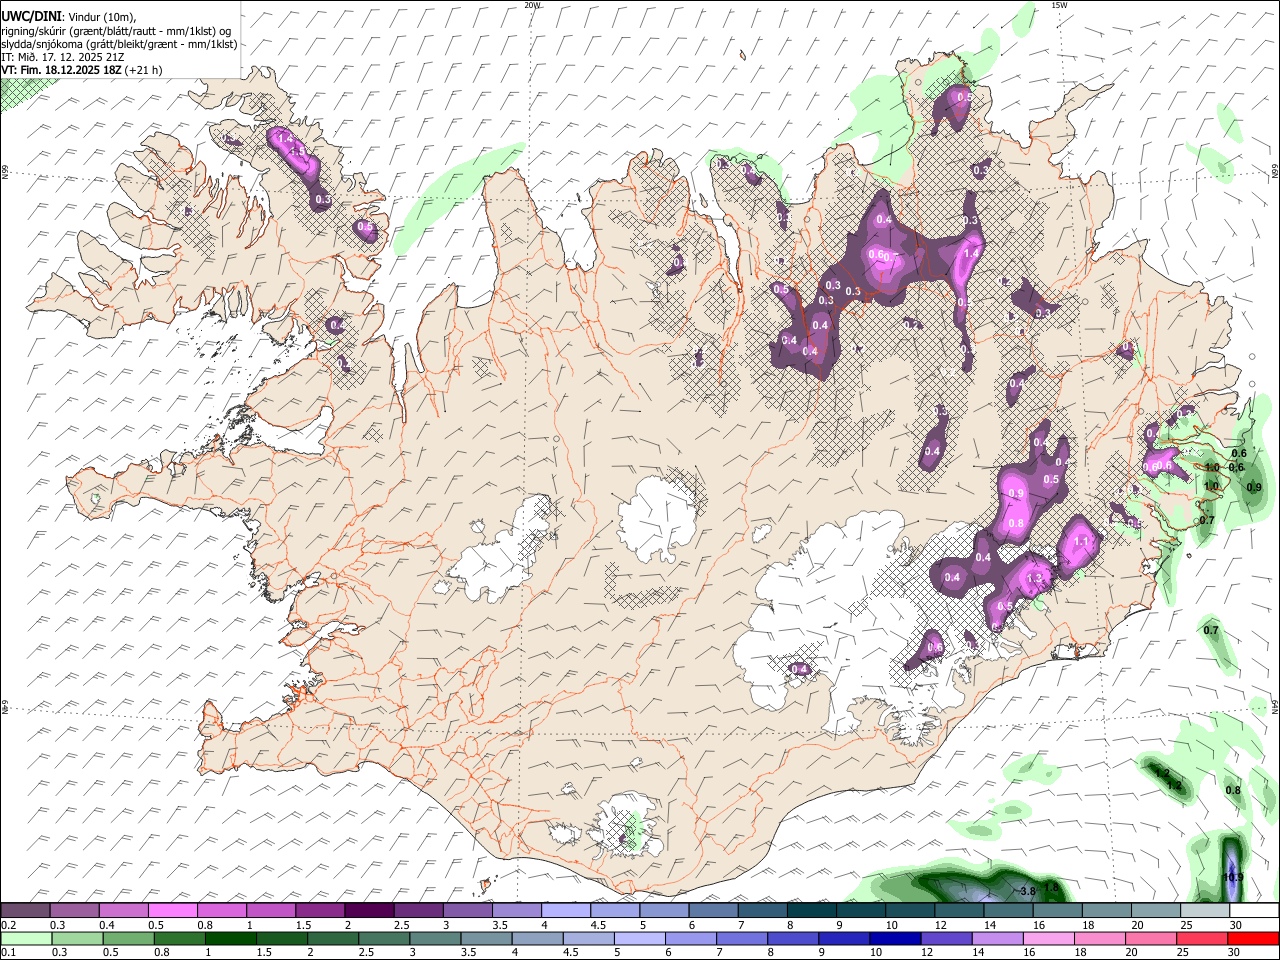Pick the bright pink 0.5 swatch on snow scale
This screenshot has width=1280, height=960.
click(x=172, y=911)
